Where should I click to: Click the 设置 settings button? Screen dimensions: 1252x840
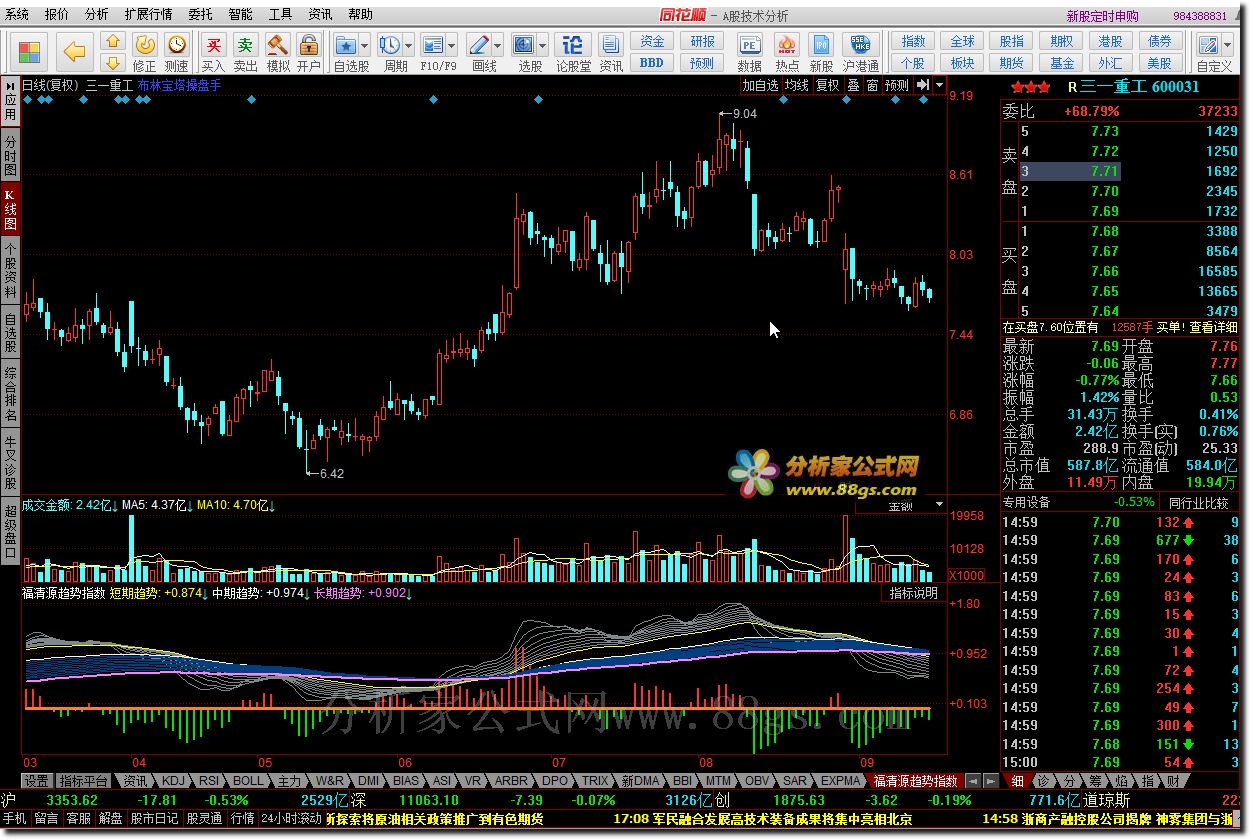tap(37, 780)
